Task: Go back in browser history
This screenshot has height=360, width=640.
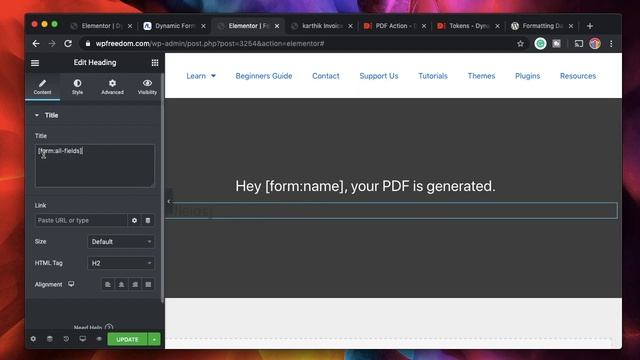Action: coord(36,44)
